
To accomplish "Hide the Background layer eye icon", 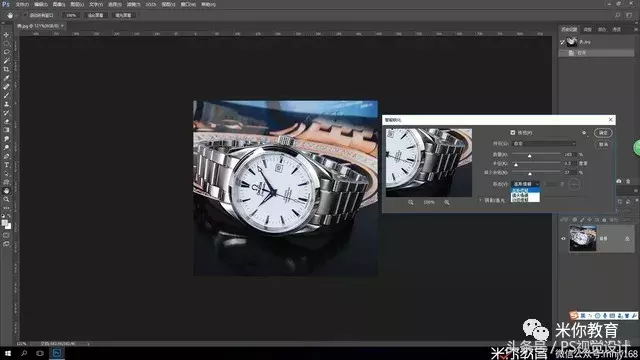I will pos(563,238).
